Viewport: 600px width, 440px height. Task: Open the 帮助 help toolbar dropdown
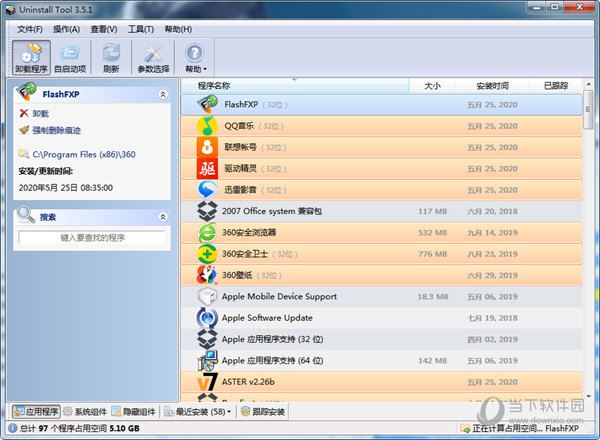195,57
